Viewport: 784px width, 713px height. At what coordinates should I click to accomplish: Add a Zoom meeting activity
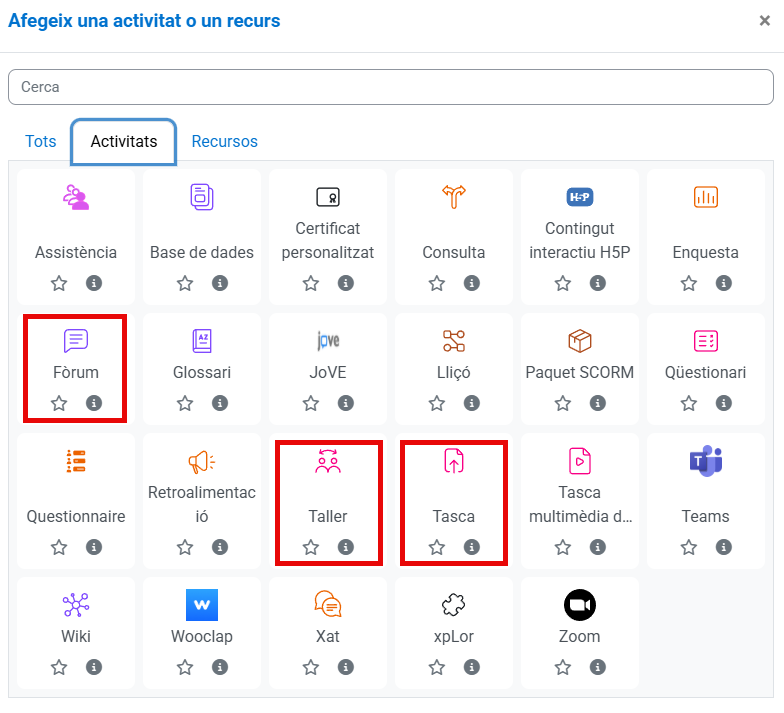579,605
